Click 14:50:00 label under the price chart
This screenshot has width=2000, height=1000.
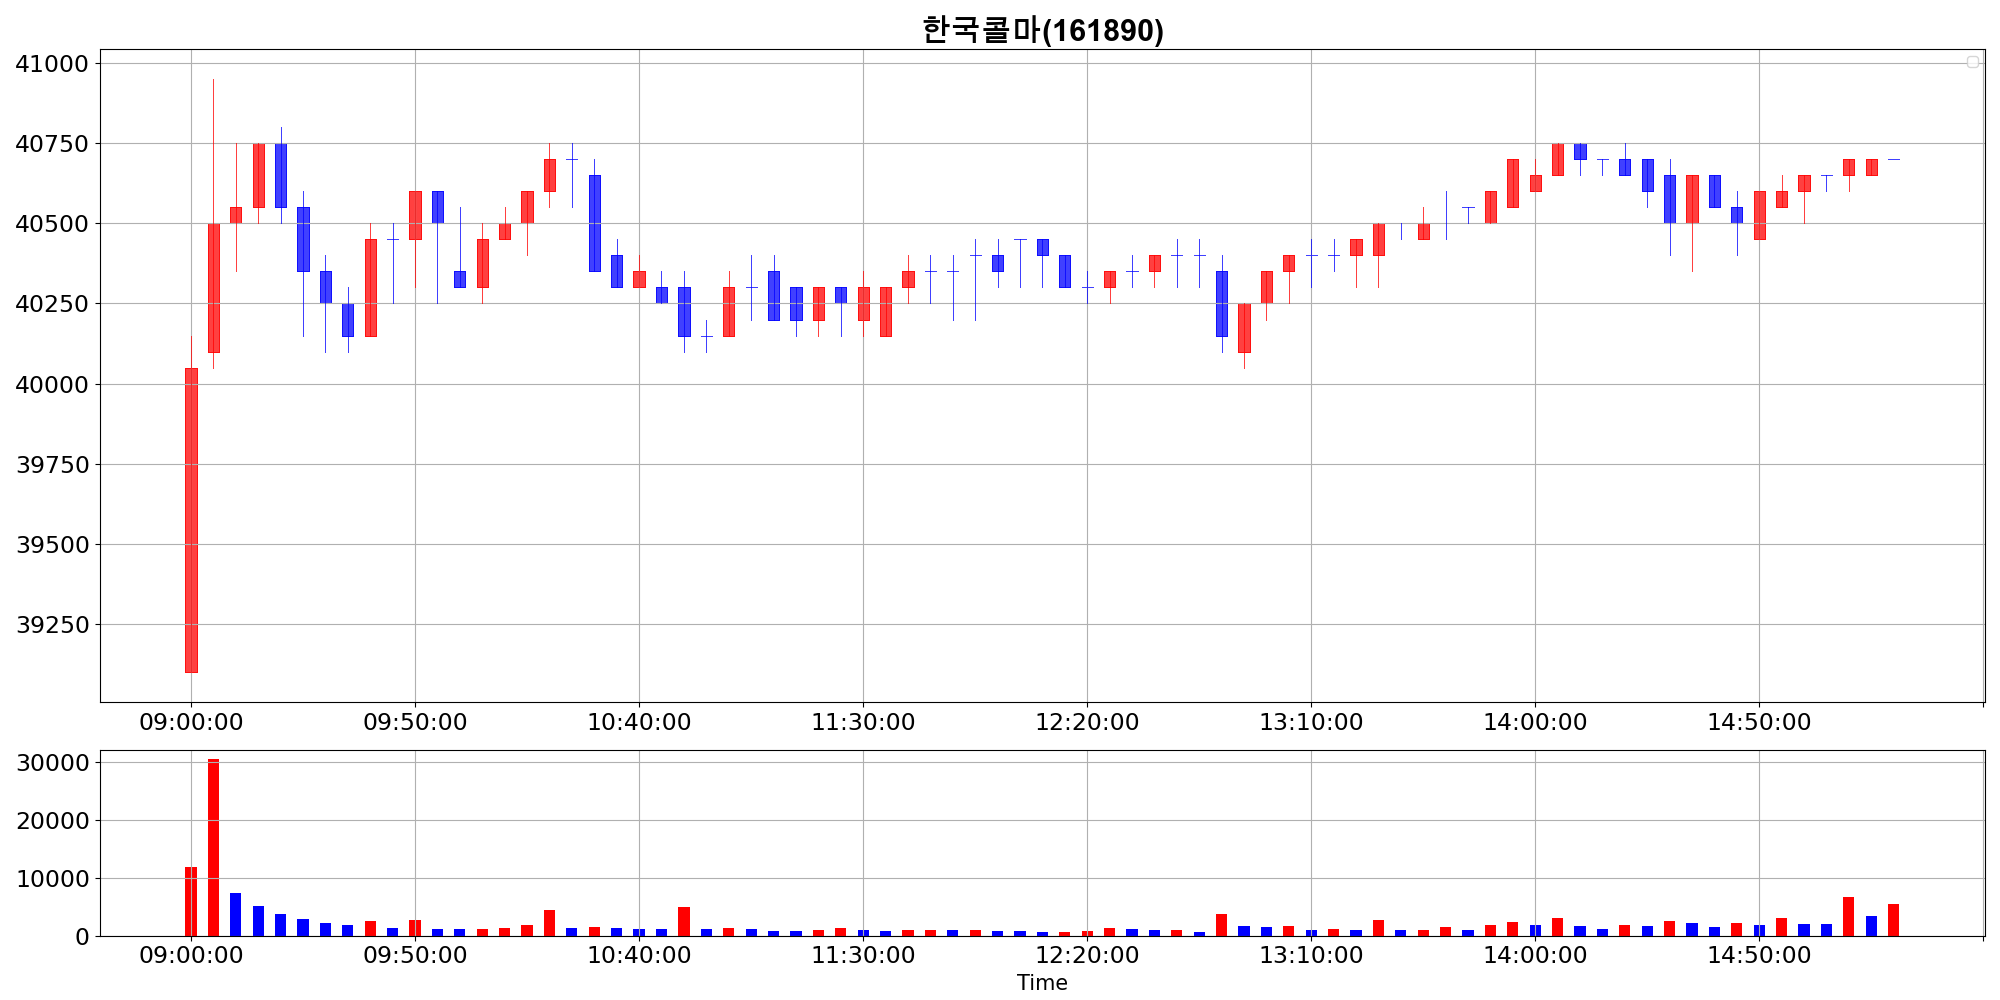tap(1759, 722)
